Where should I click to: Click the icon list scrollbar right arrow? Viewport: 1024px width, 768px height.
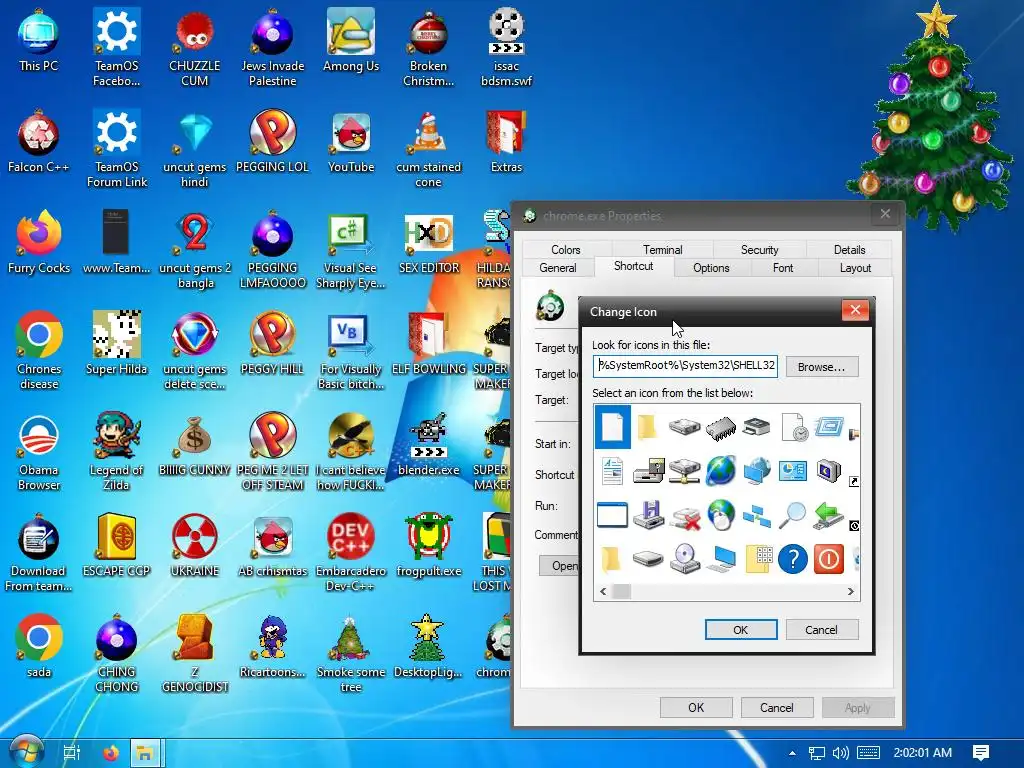coord(850,592)
